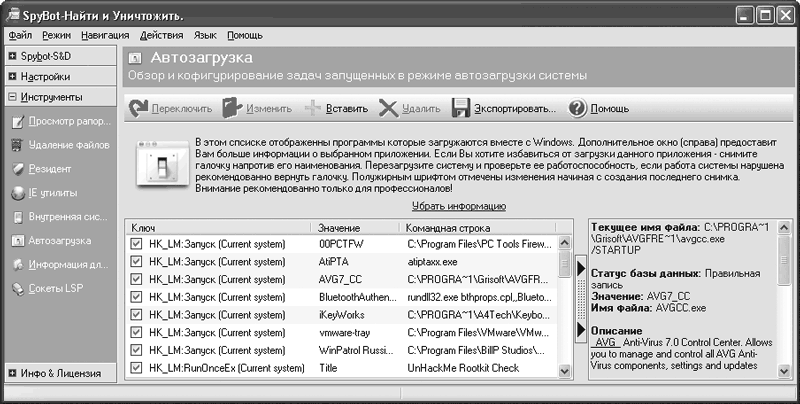Click the Экспортировать... button label
Image resolution: width=800 pixels, height=404 pixels.
(x=515, y=109)
